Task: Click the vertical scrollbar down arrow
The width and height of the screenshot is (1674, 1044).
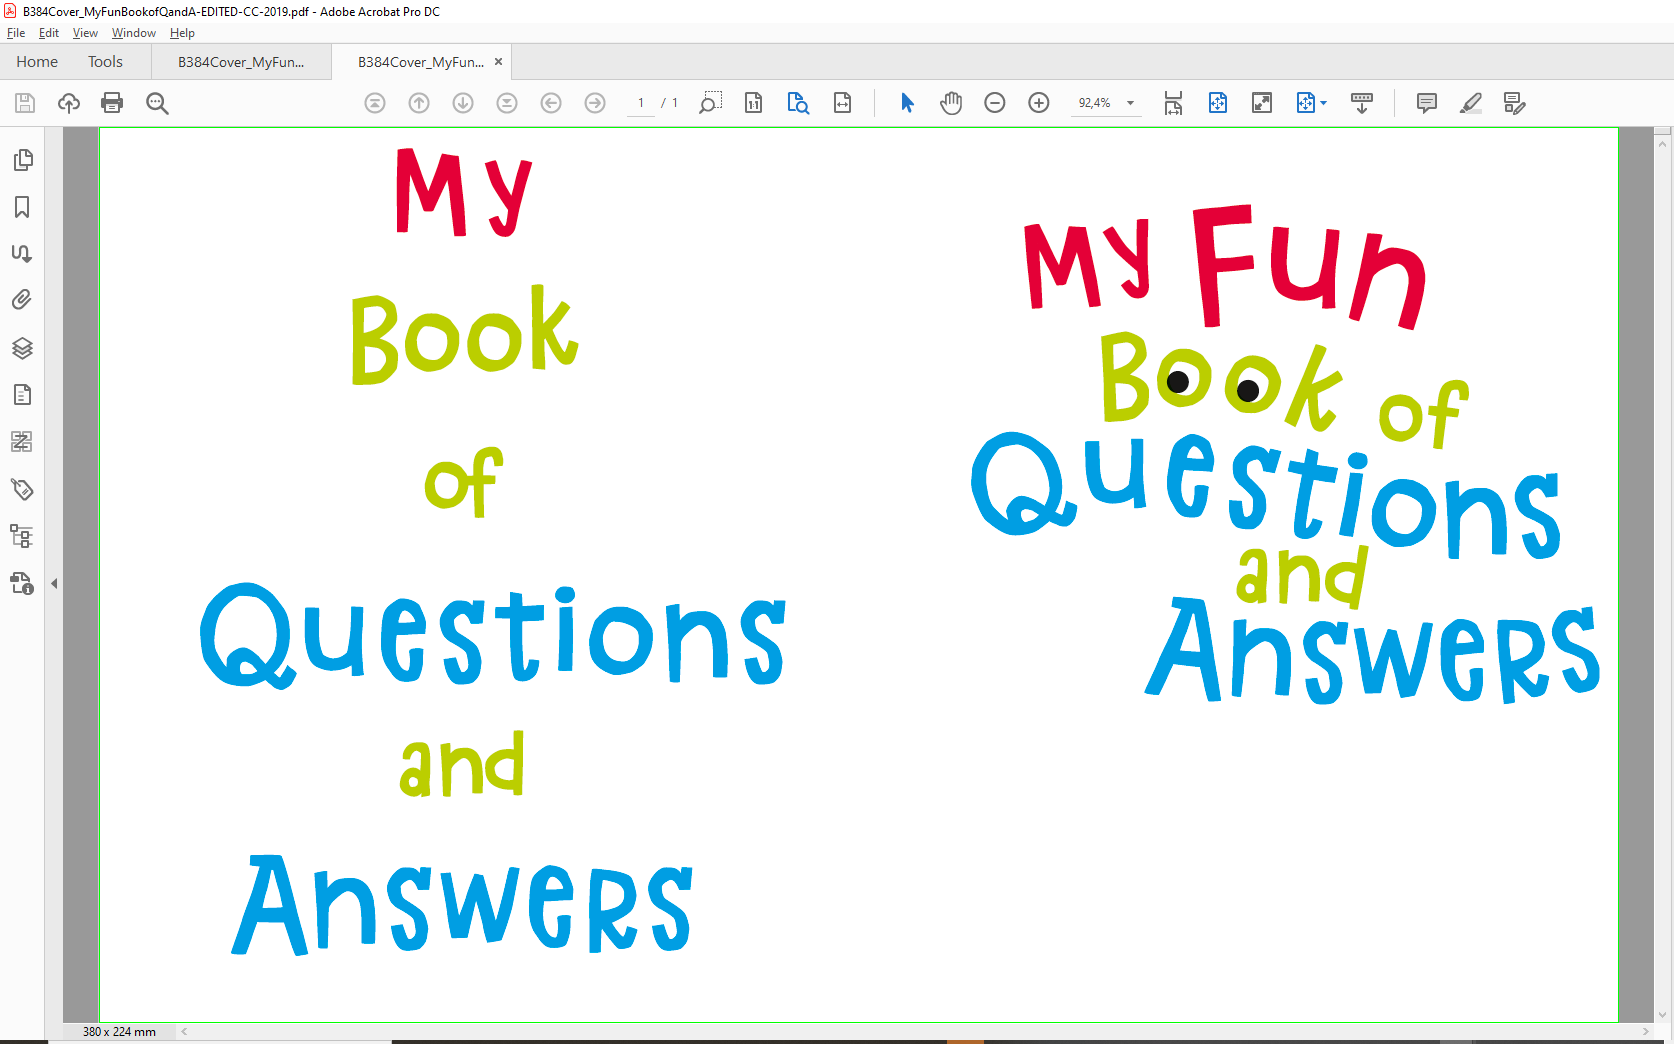Action: tap(1663, 1014)
